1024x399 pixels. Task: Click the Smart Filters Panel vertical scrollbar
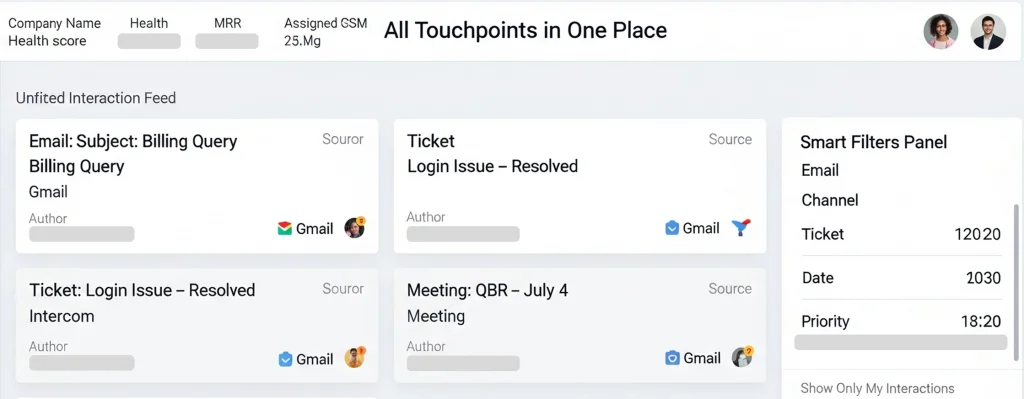pyautogui.click(x=1016, y=282)
